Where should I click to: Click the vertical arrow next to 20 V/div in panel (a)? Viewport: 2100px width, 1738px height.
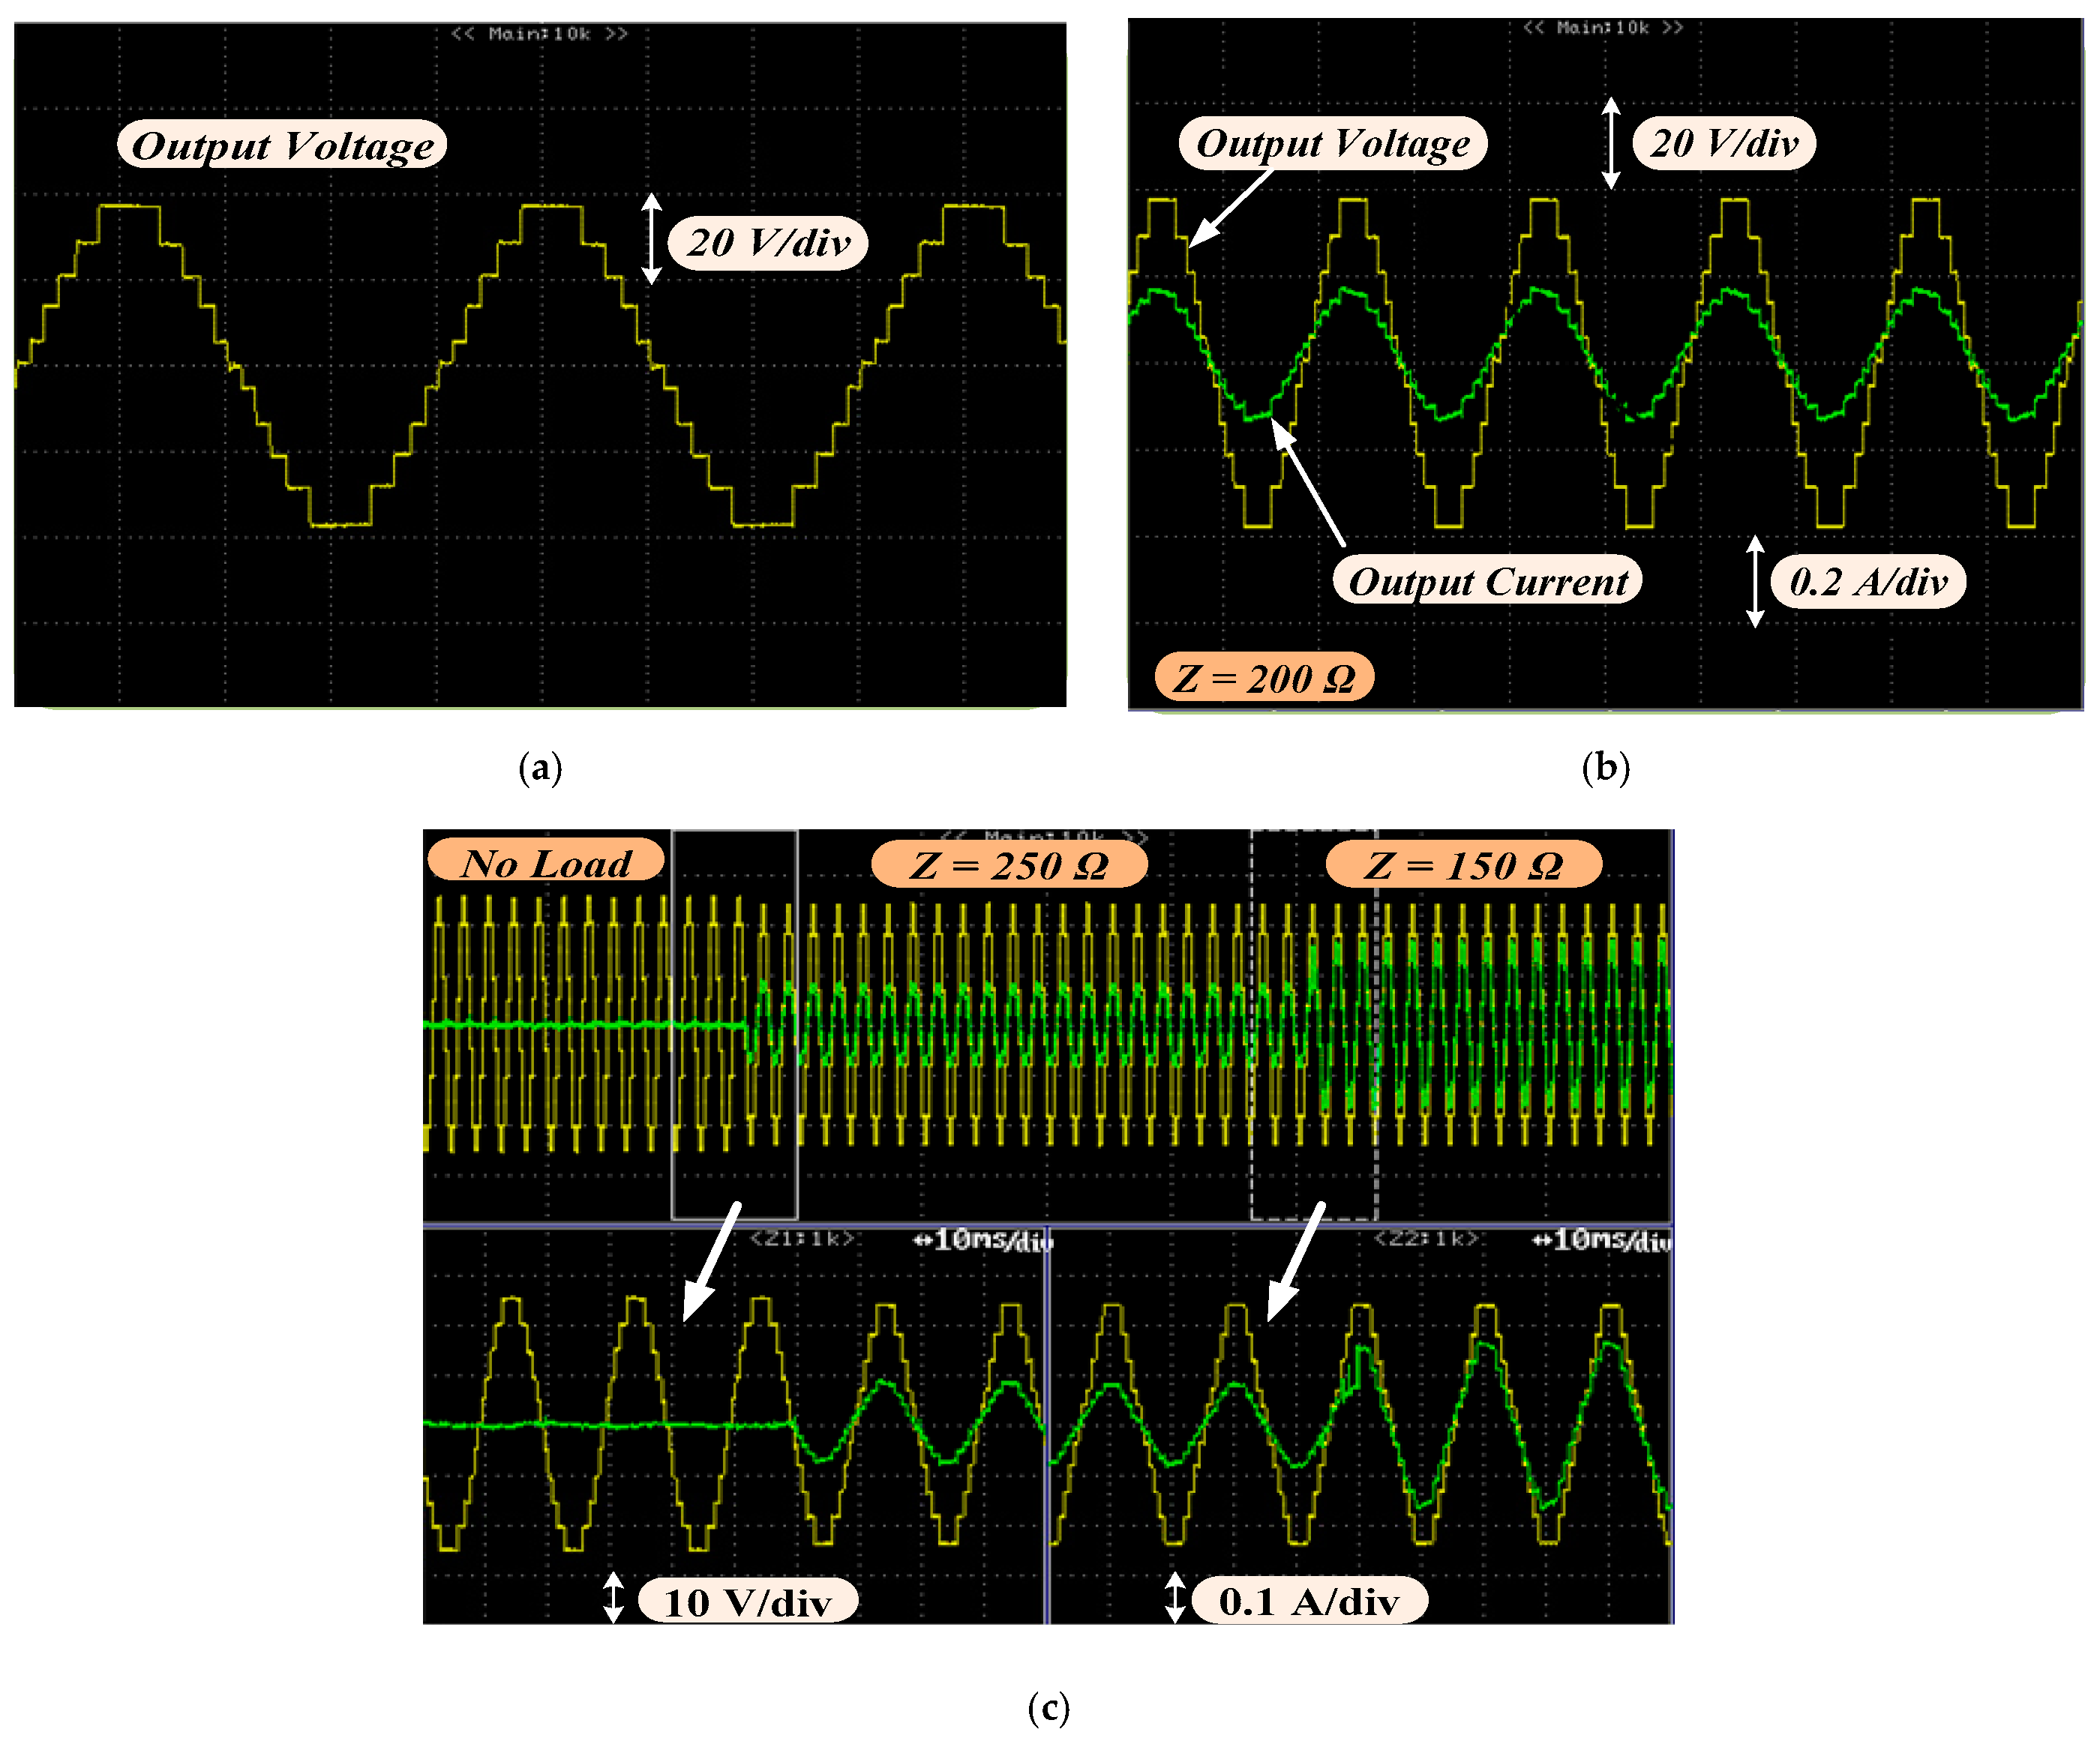point(651,239)
